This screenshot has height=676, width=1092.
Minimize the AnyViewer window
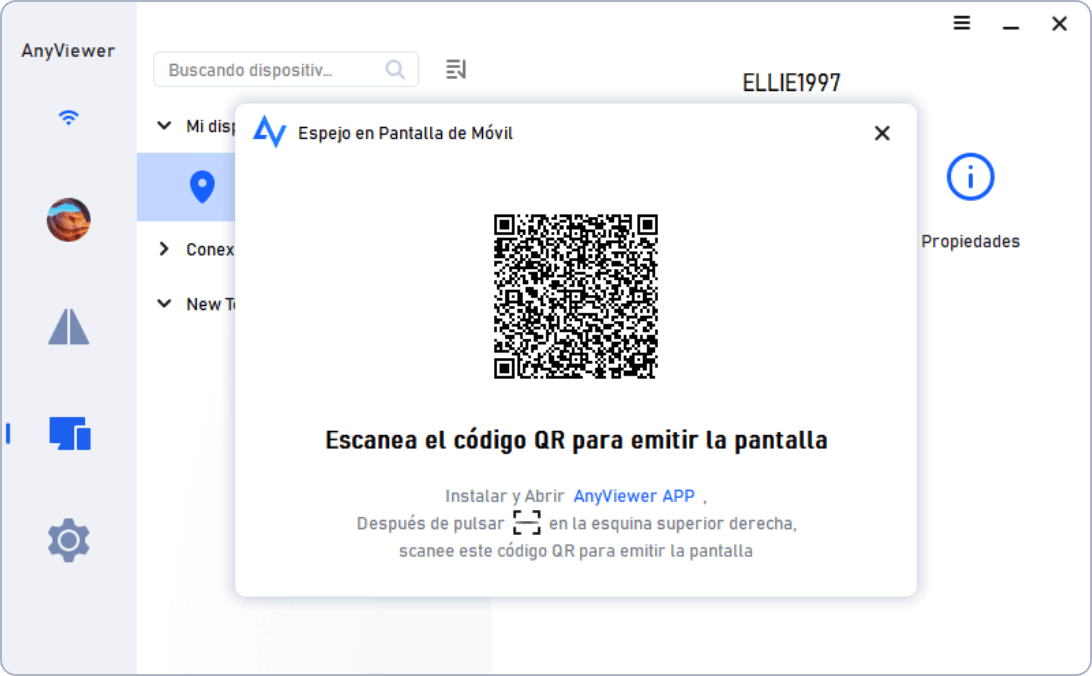pyautogui.click(x=1011, y=23)
